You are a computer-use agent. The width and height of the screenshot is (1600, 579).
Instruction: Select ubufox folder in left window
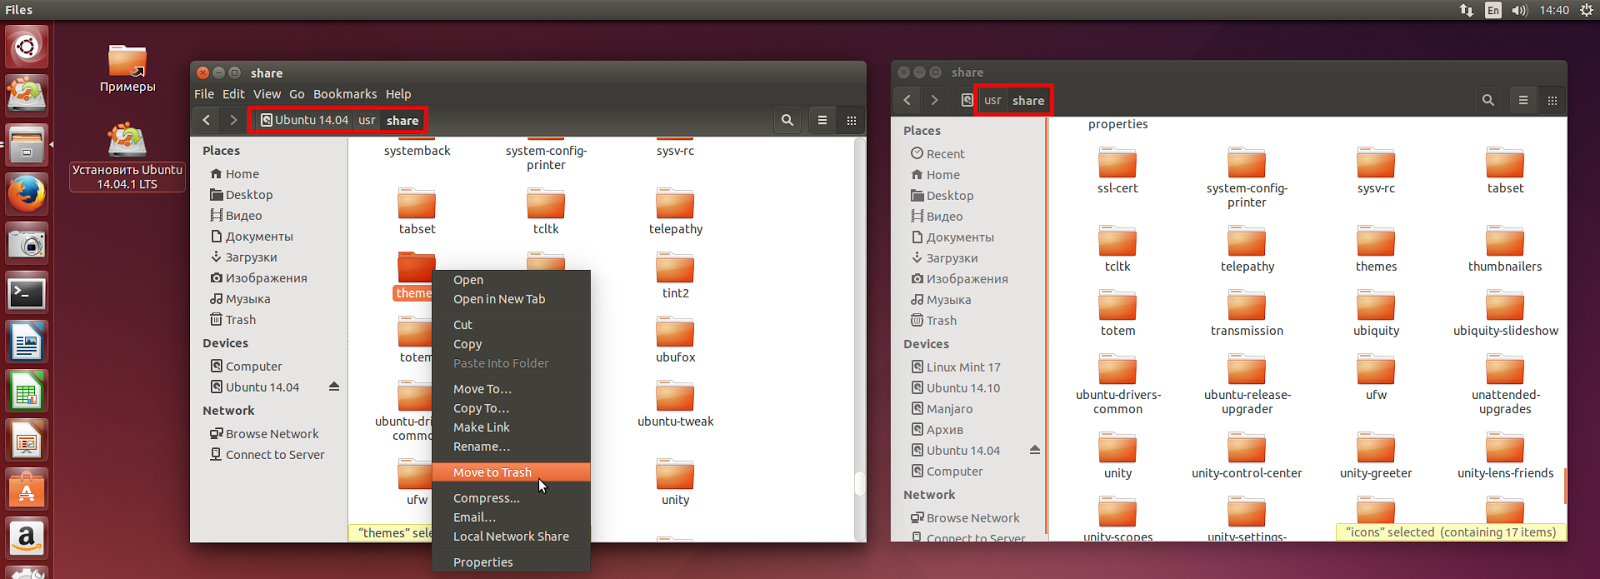[x=675, y=340]
